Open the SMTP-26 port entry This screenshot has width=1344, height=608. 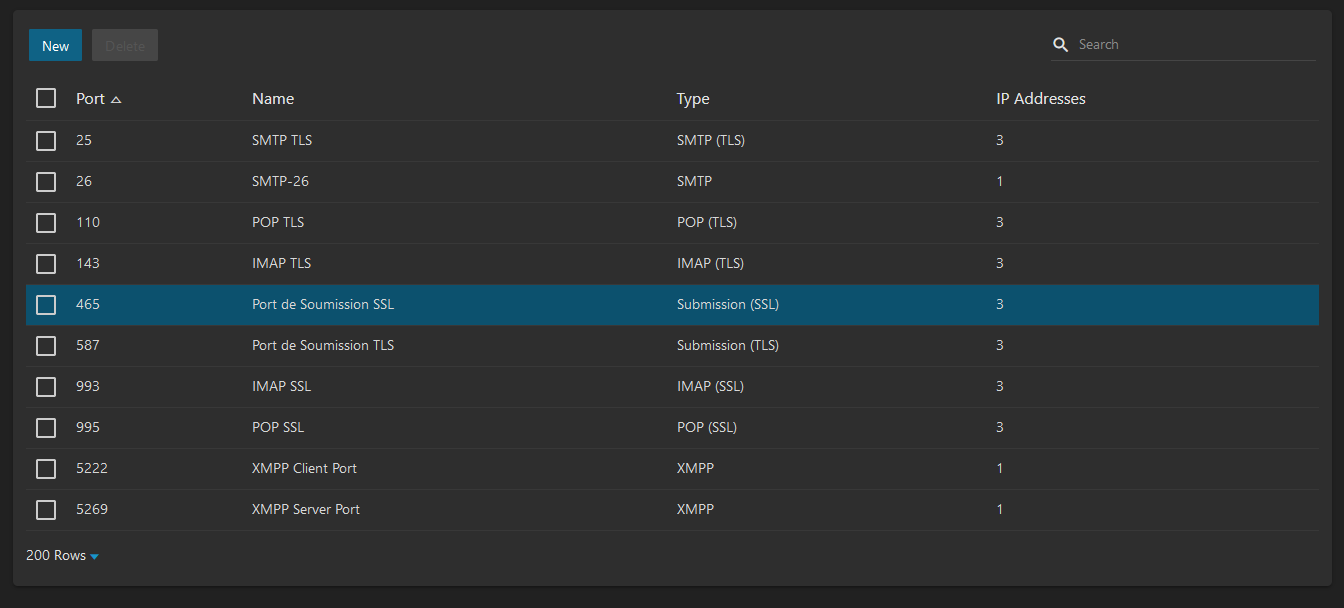[281, 182]
